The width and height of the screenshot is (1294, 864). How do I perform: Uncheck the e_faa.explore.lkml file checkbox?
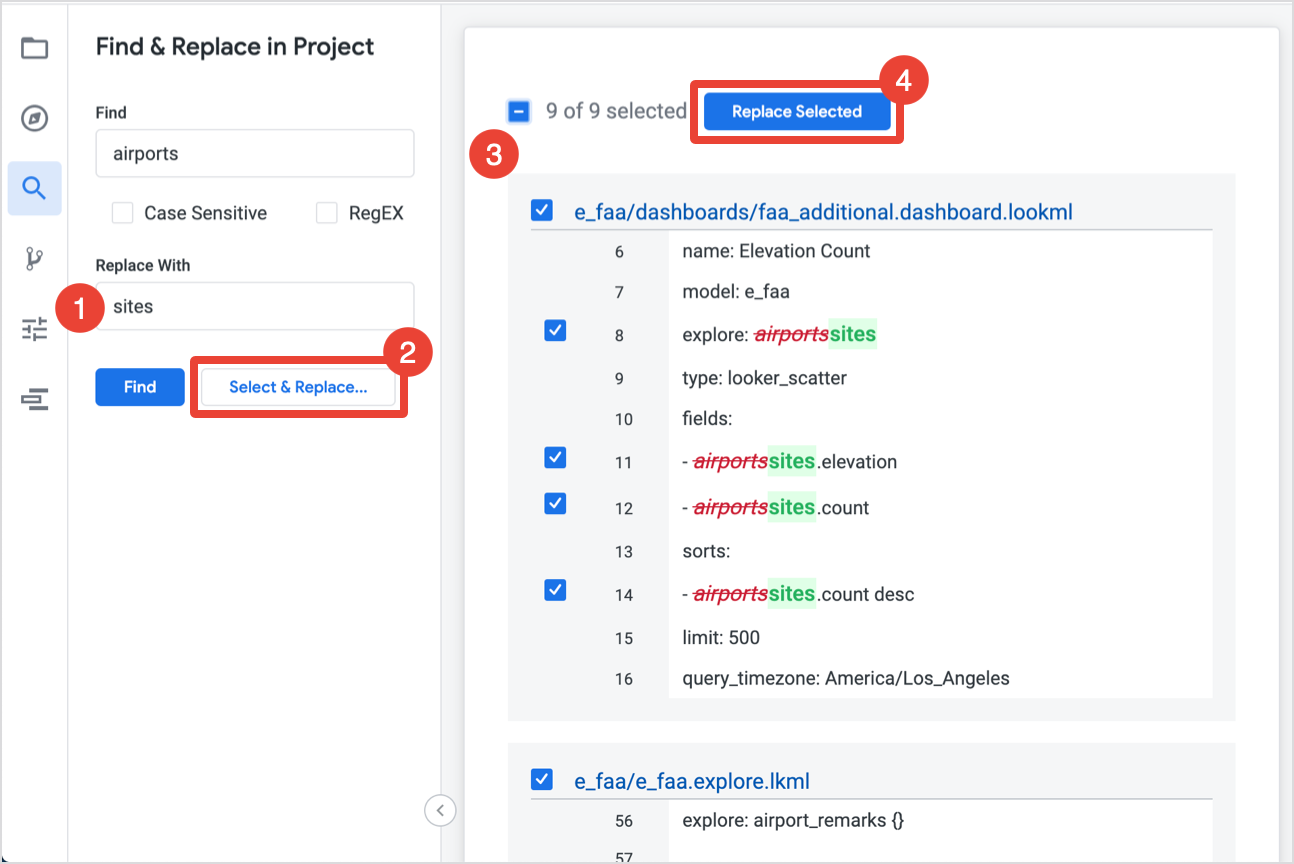pyautogui.click(x=542, y=779)
